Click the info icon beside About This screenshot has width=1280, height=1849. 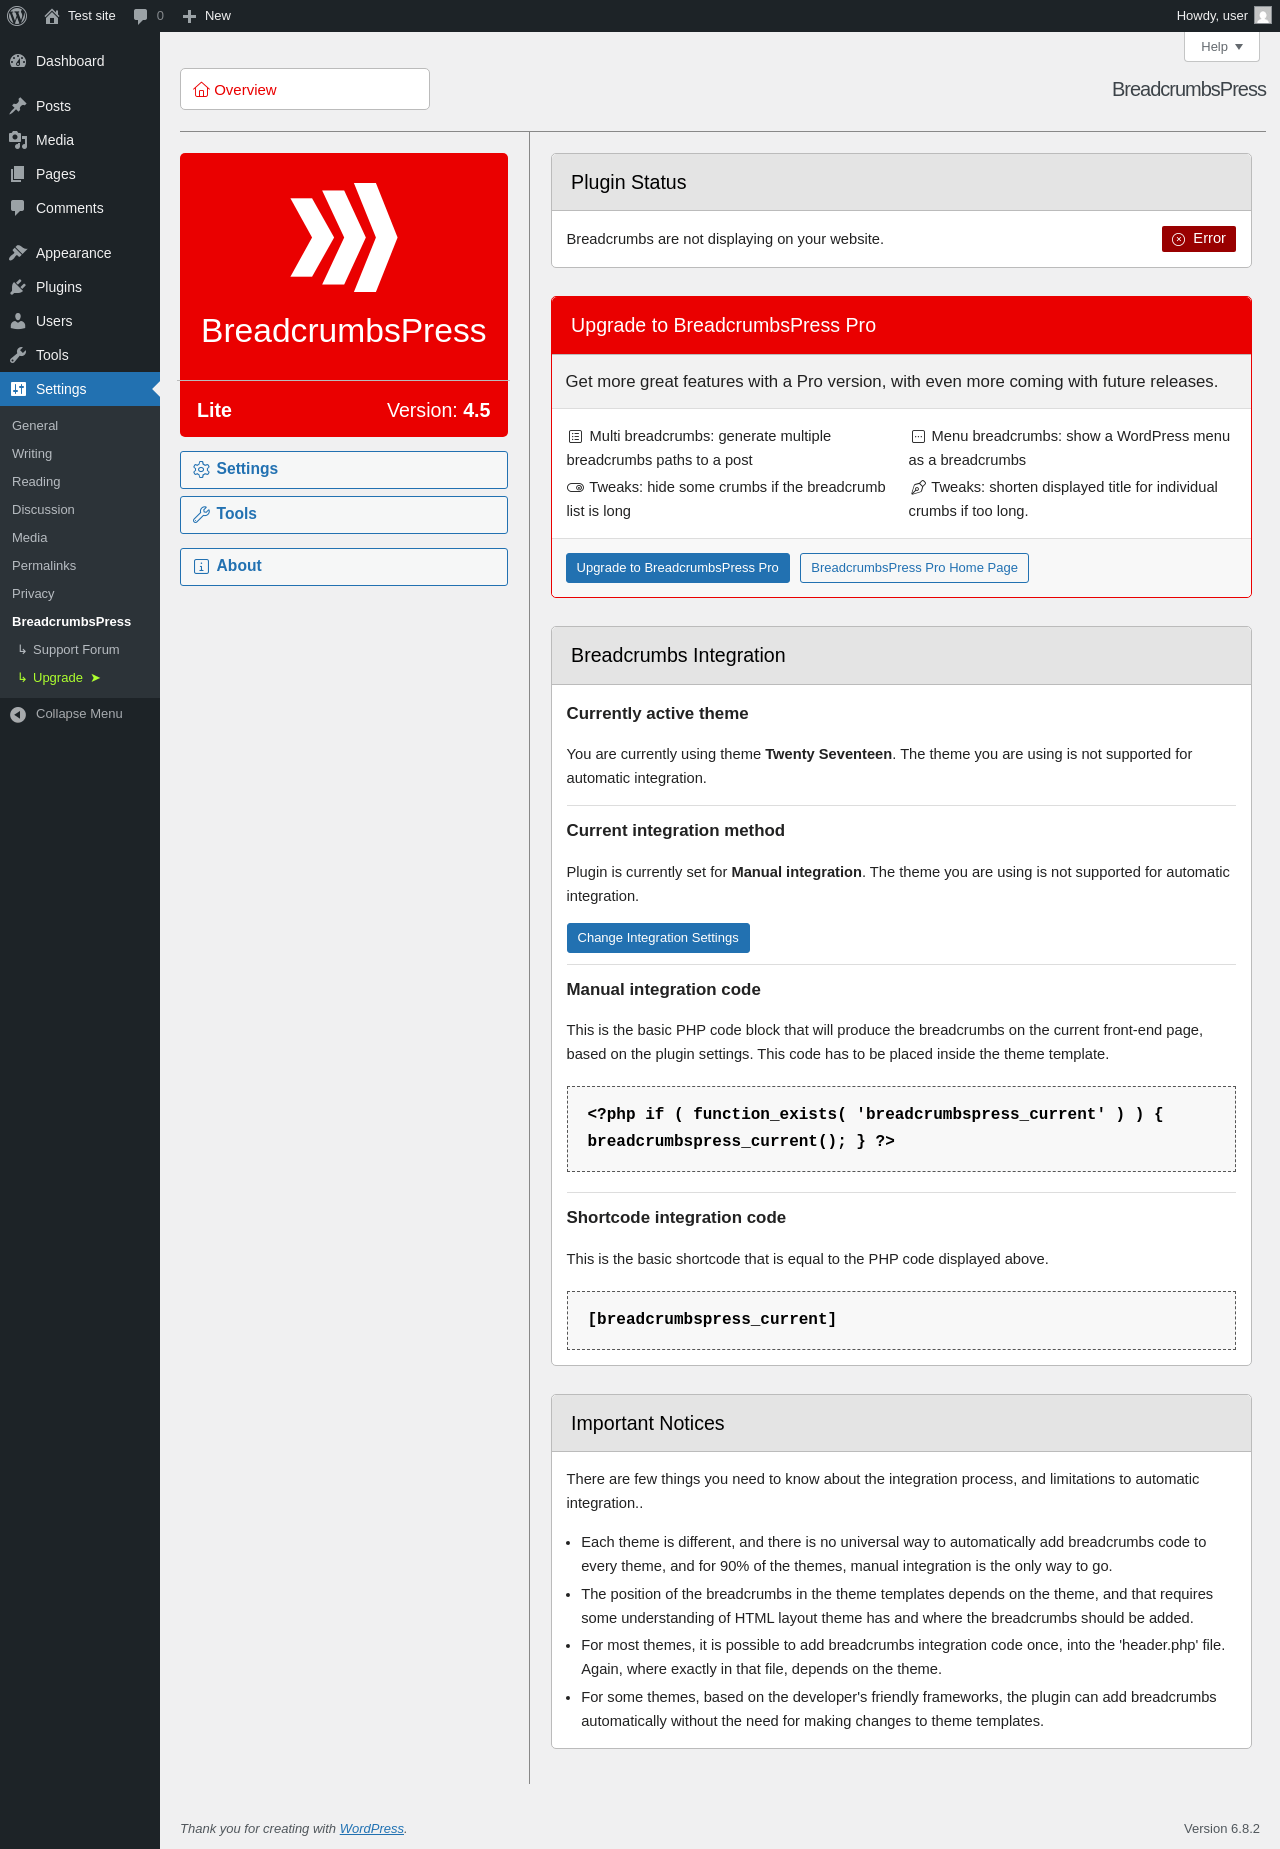tap(201, 567)
